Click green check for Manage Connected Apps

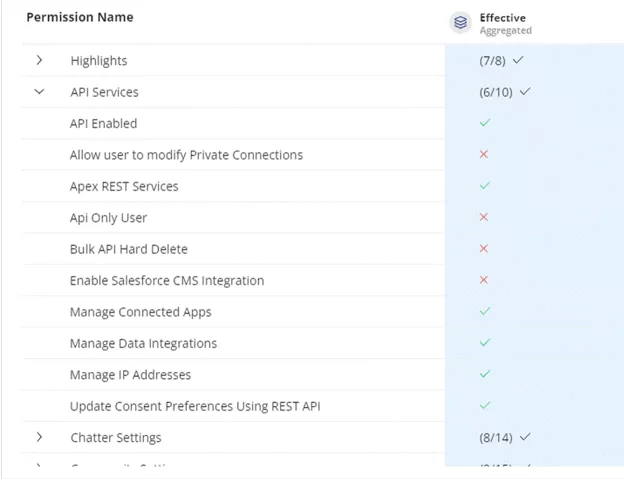[x=485, y=311]
